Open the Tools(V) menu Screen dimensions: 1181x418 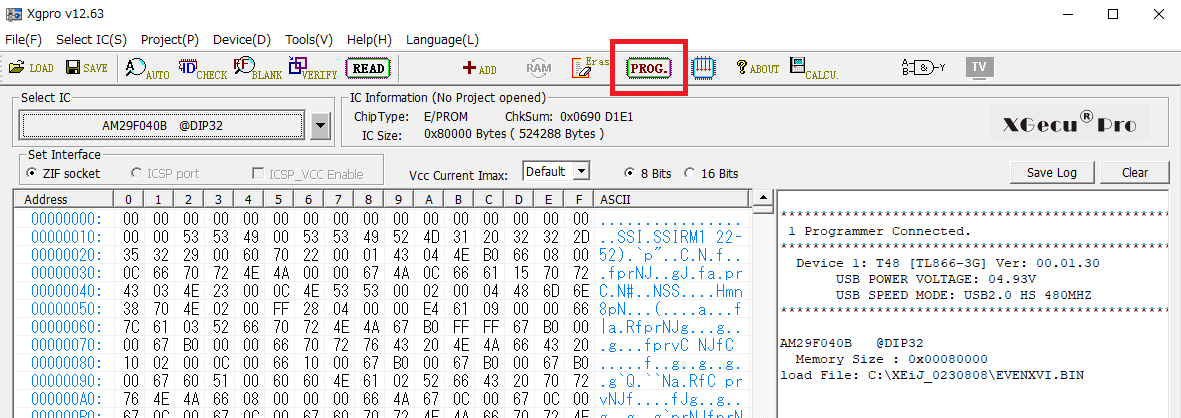click(309, 40)
